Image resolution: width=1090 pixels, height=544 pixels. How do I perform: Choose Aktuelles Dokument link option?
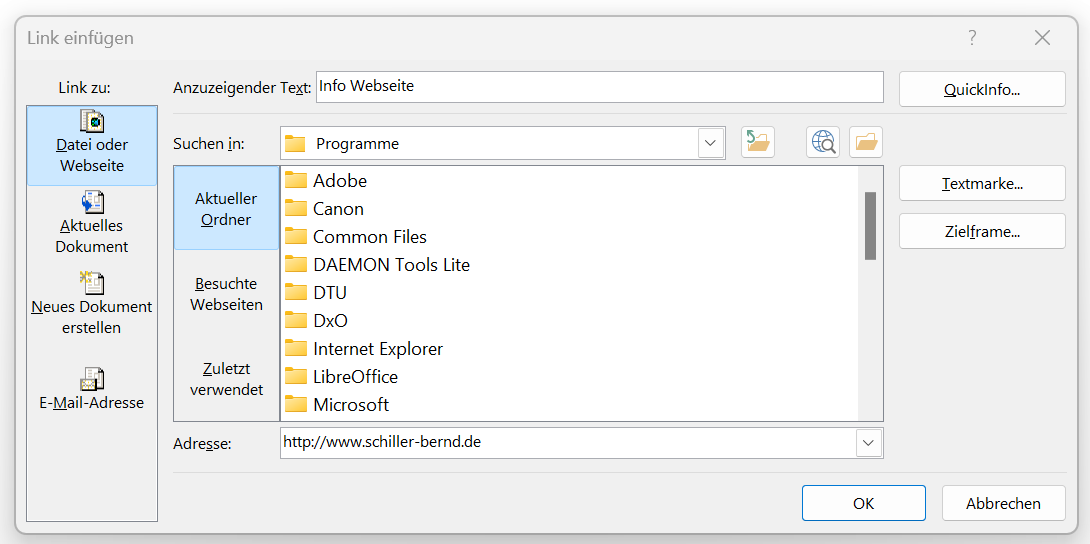tap(92, 224)
